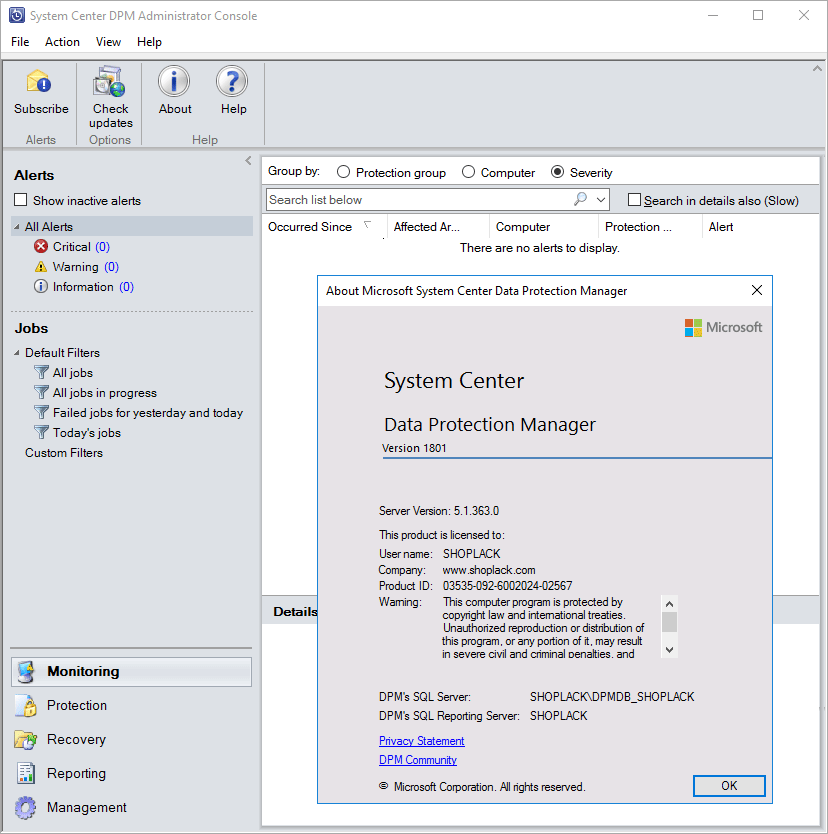This screenshot has width=828, height=834.
Task: Select the Warning alerts triangle icon
Action: (41, 266)
